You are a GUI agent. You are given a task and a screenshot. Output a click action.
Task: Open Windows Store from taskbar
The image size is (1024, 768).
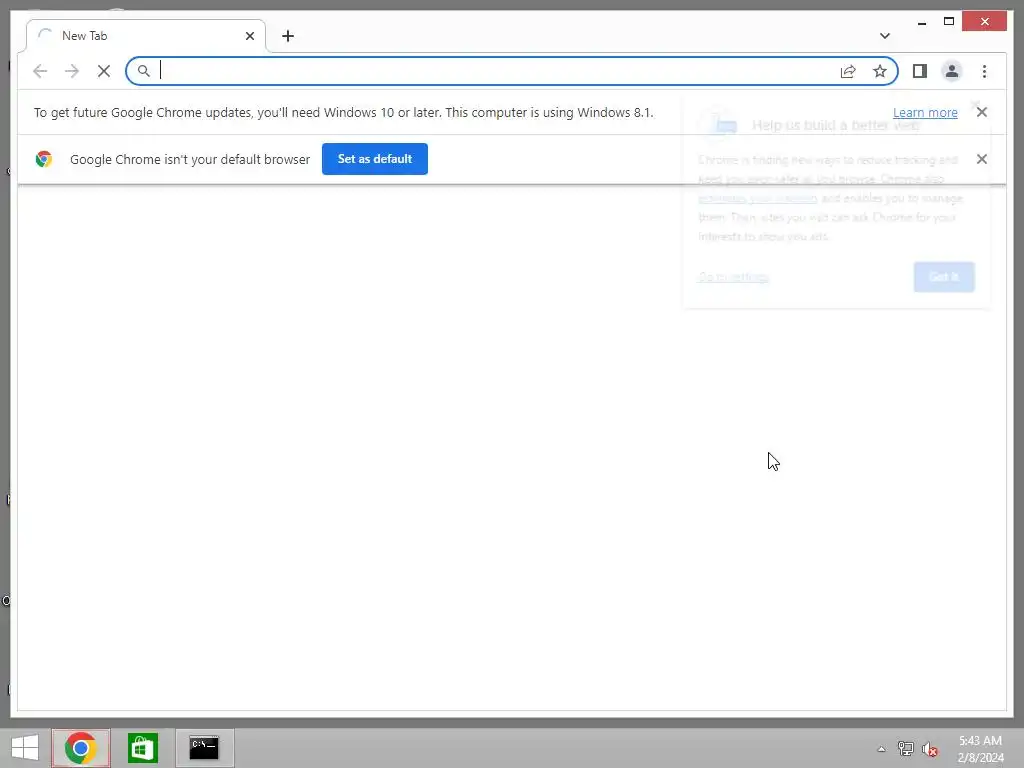[142, 748]
